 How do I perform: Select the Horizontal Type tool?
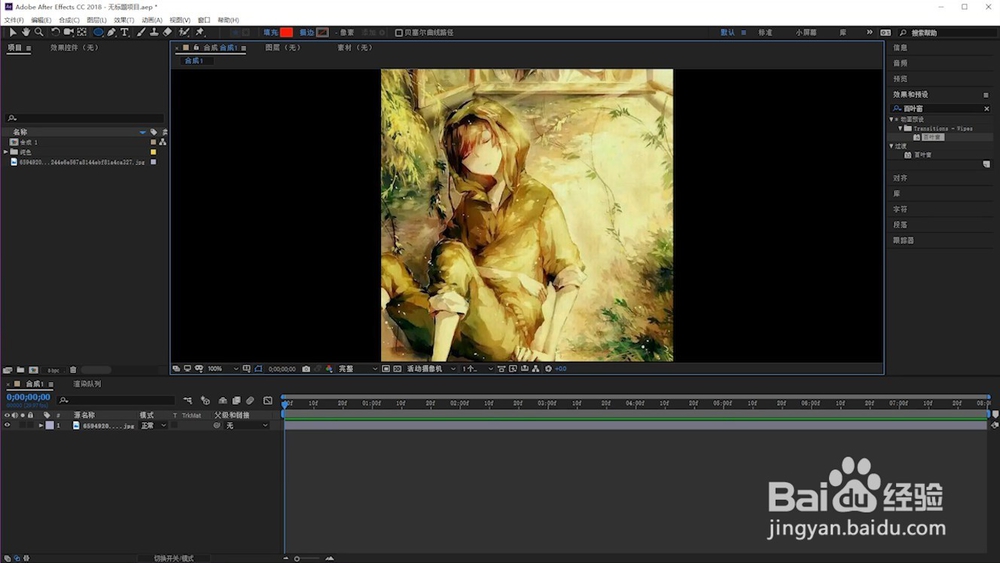(x=124, y=32)
